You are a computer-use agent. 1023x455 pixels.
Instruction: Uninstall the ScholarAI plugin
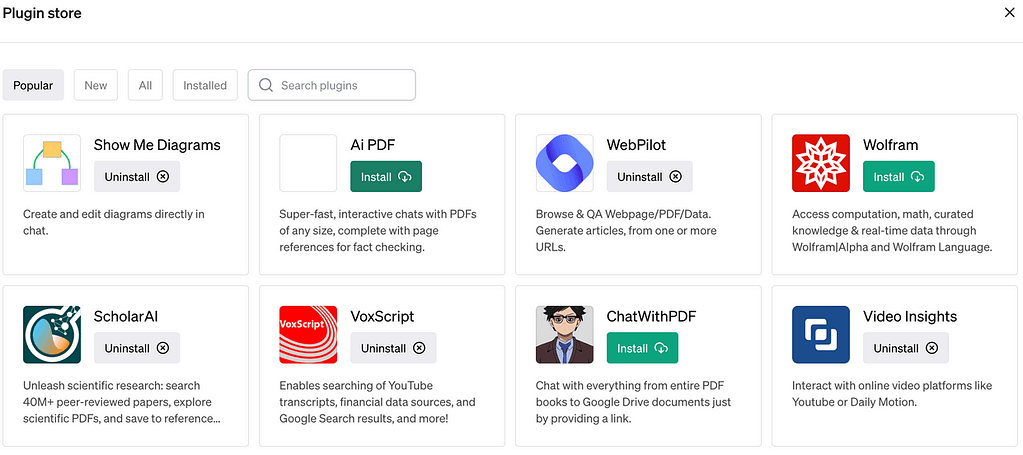pos(137,348)
